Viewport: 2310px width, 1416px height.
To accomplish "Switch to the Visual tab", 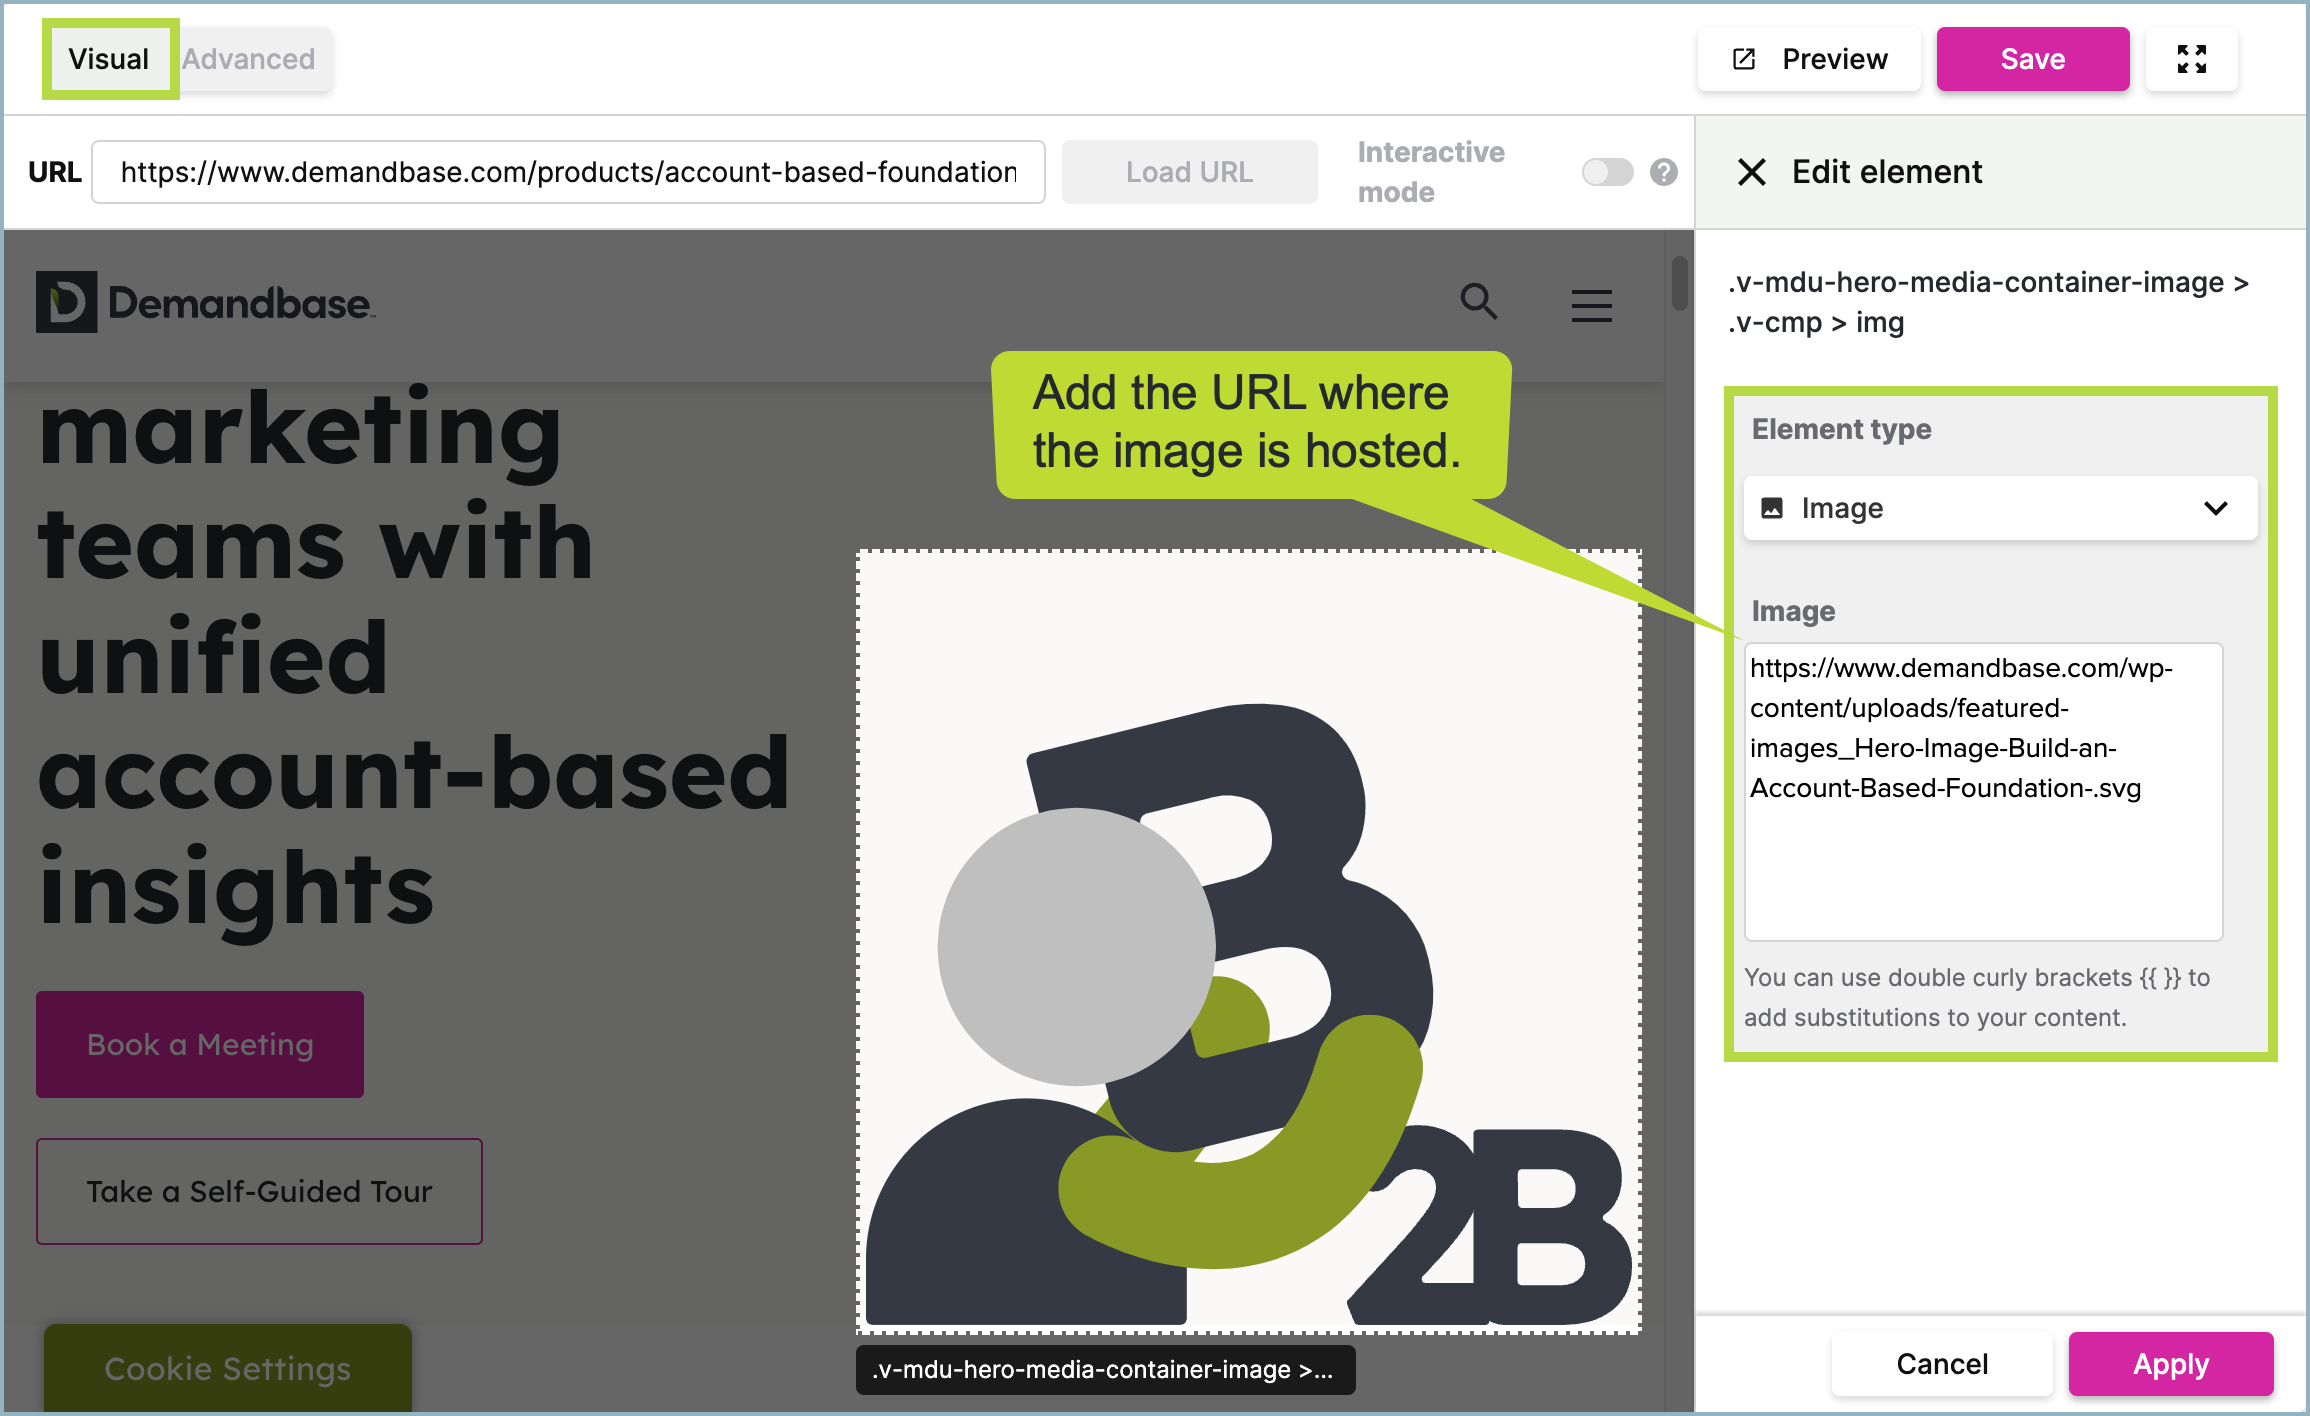I will click(109, 59).
